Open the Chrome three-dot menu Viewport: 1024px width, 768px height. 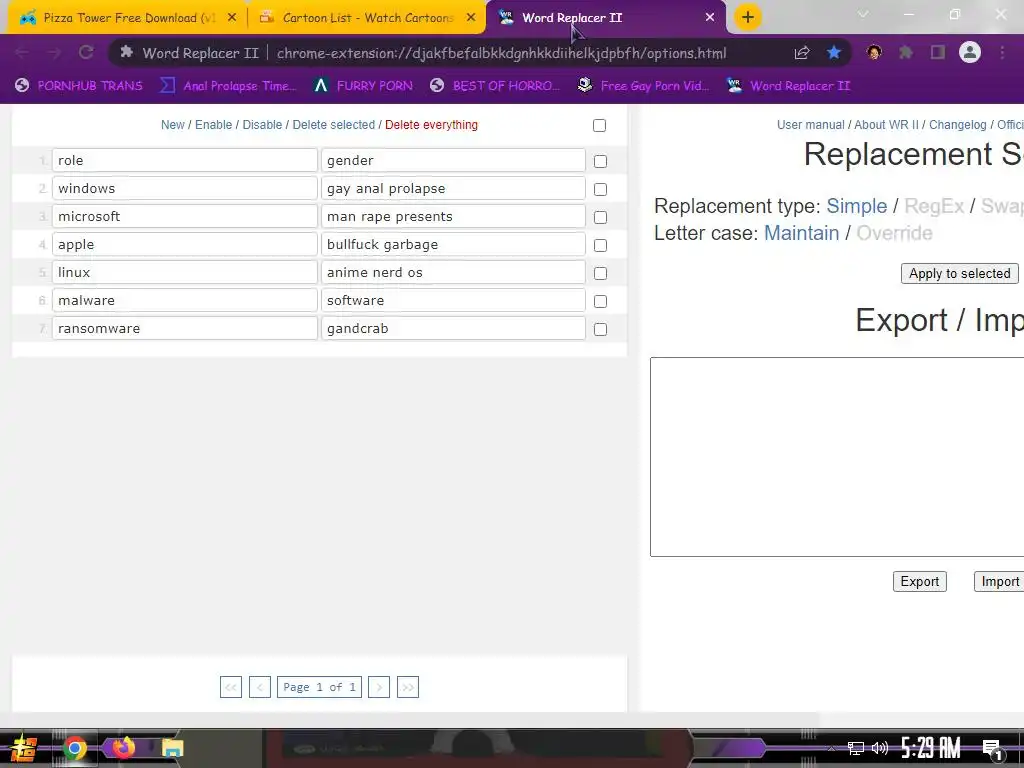click(x=1002, y=53)
